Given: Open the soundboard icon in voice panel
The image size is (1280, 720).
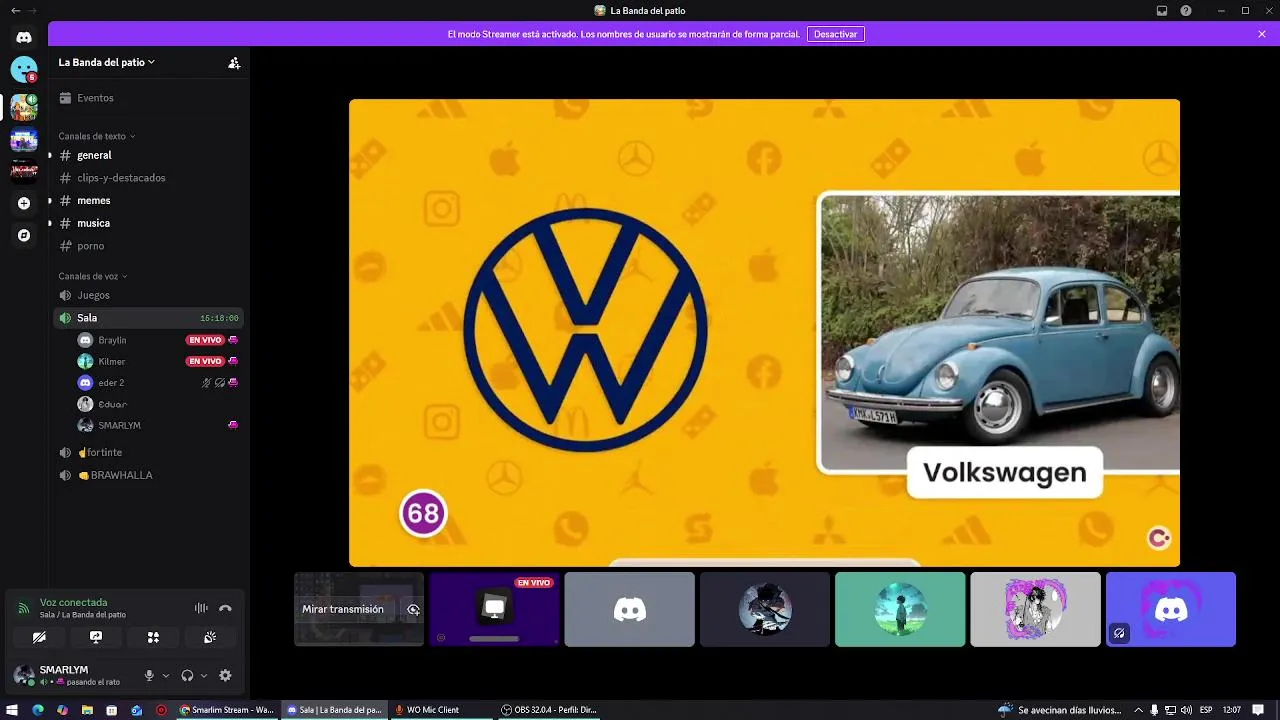Looking at the screenshot, I should [210, 637].
